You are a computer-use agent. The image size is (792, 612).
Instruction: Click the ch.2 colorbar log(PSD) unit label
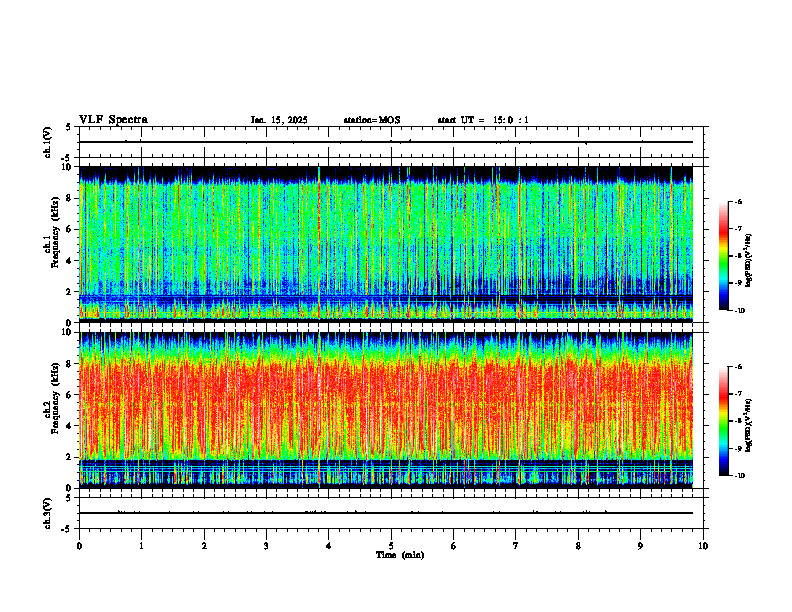coord(749,425)
